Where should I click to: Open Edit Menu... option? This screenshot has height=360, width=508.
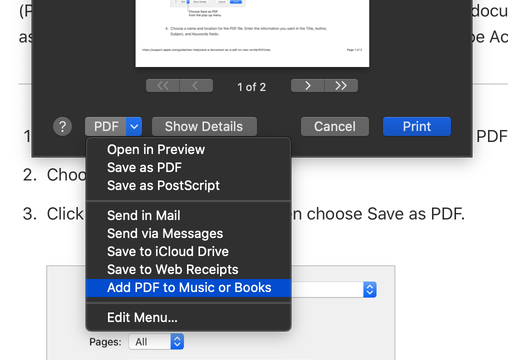coord(189,318)
